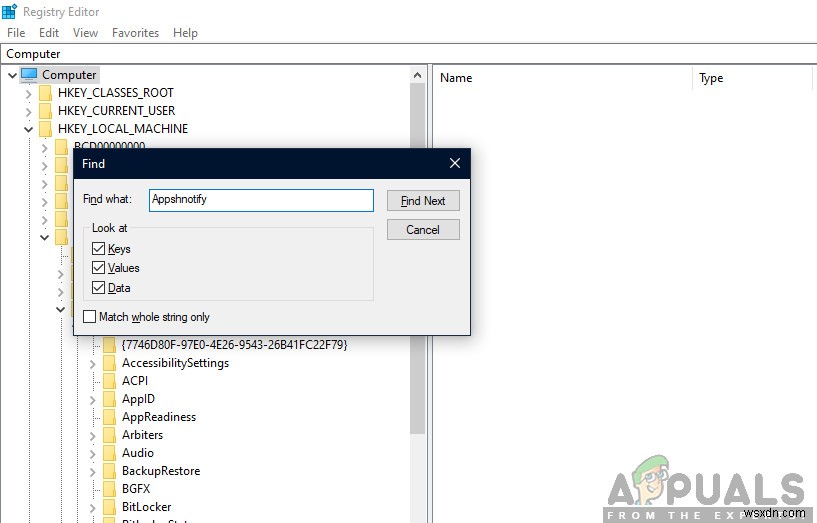Expand the AppID key
This screenshot has height=523, width=817.
click(x=93, y=400)
